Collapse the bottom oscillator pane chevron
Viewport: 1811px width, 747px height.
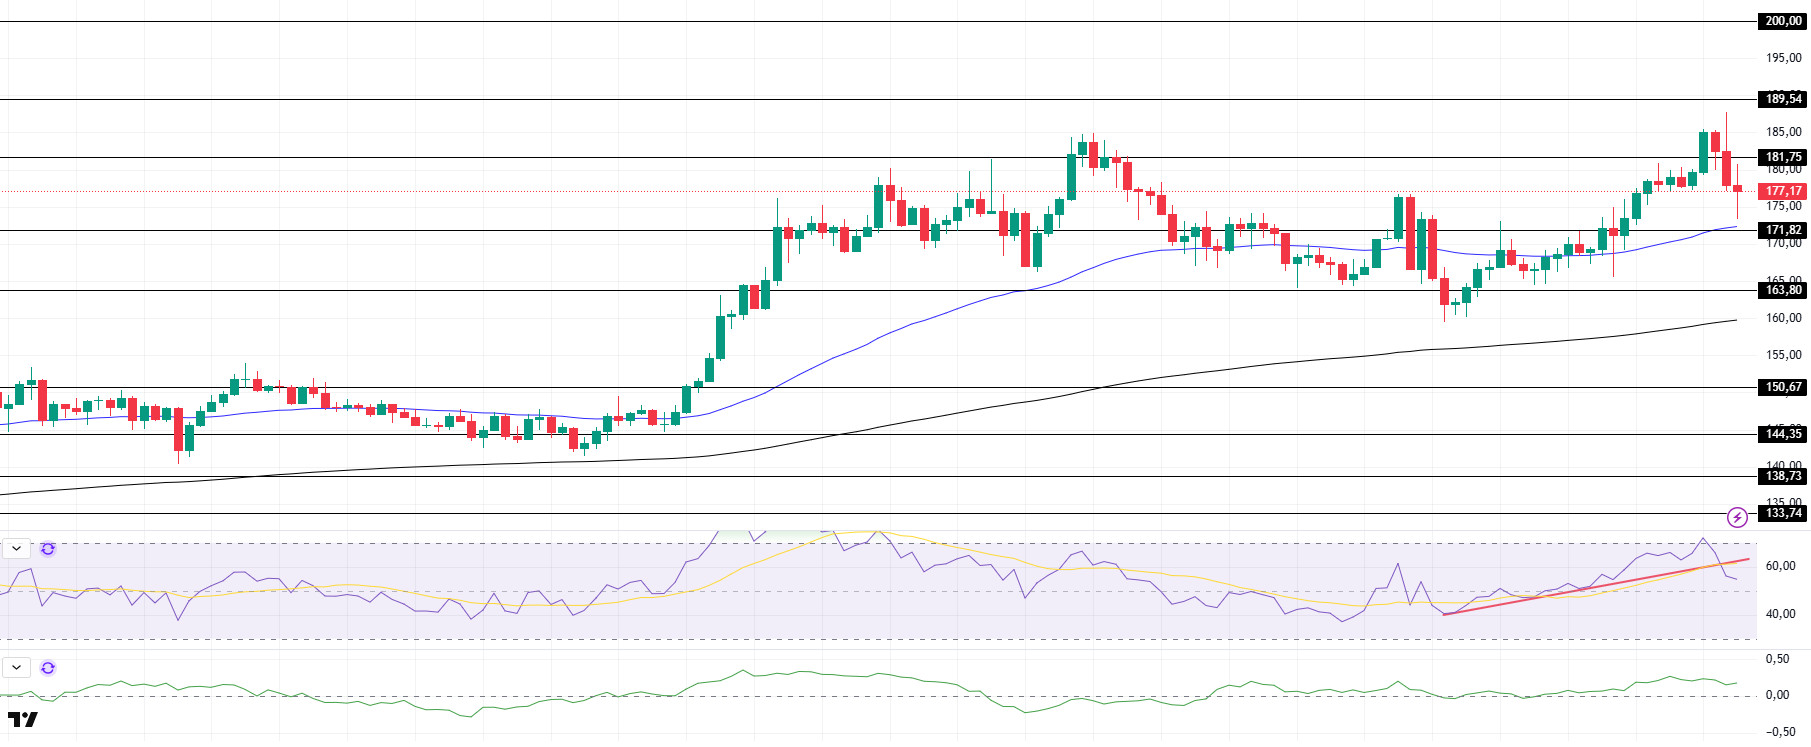(17, 668)
